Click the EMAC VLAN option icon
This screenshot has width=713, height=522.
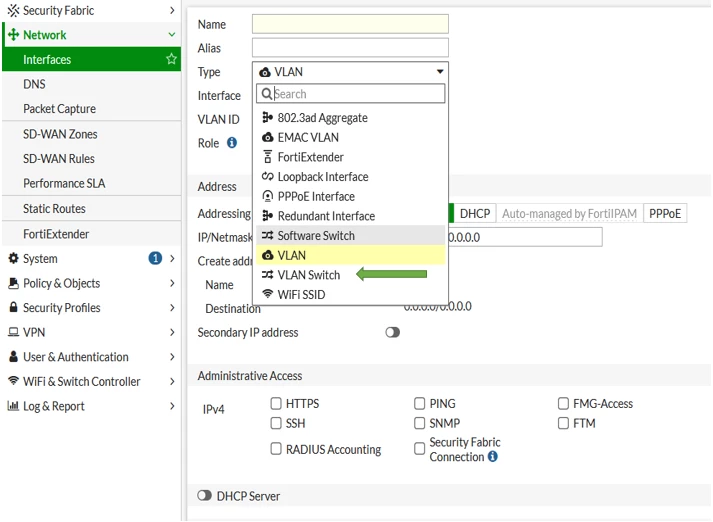point(267,137)
